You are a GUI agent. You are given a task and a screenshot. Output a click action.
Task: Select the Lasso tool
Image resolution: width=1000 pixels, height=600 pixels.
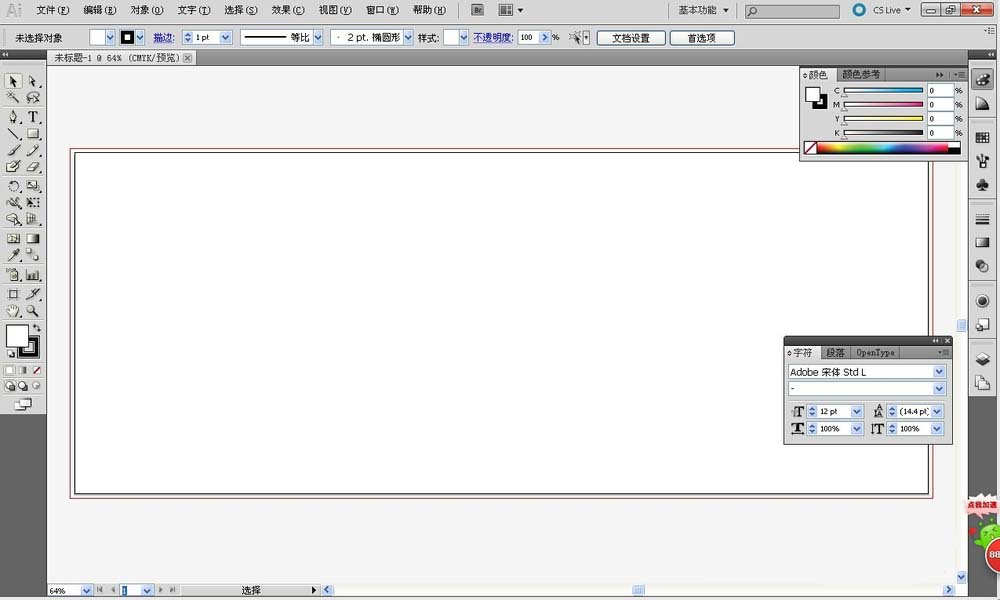(x=33, y=98)
